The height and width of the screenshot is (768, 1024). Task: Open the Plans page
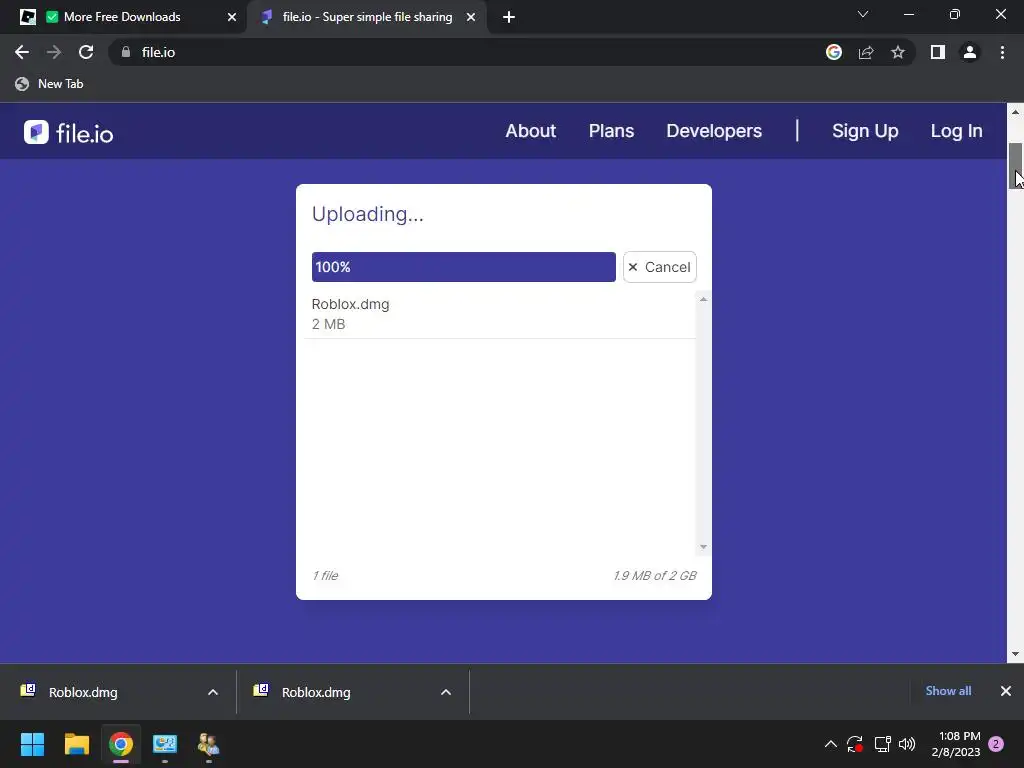611,131
